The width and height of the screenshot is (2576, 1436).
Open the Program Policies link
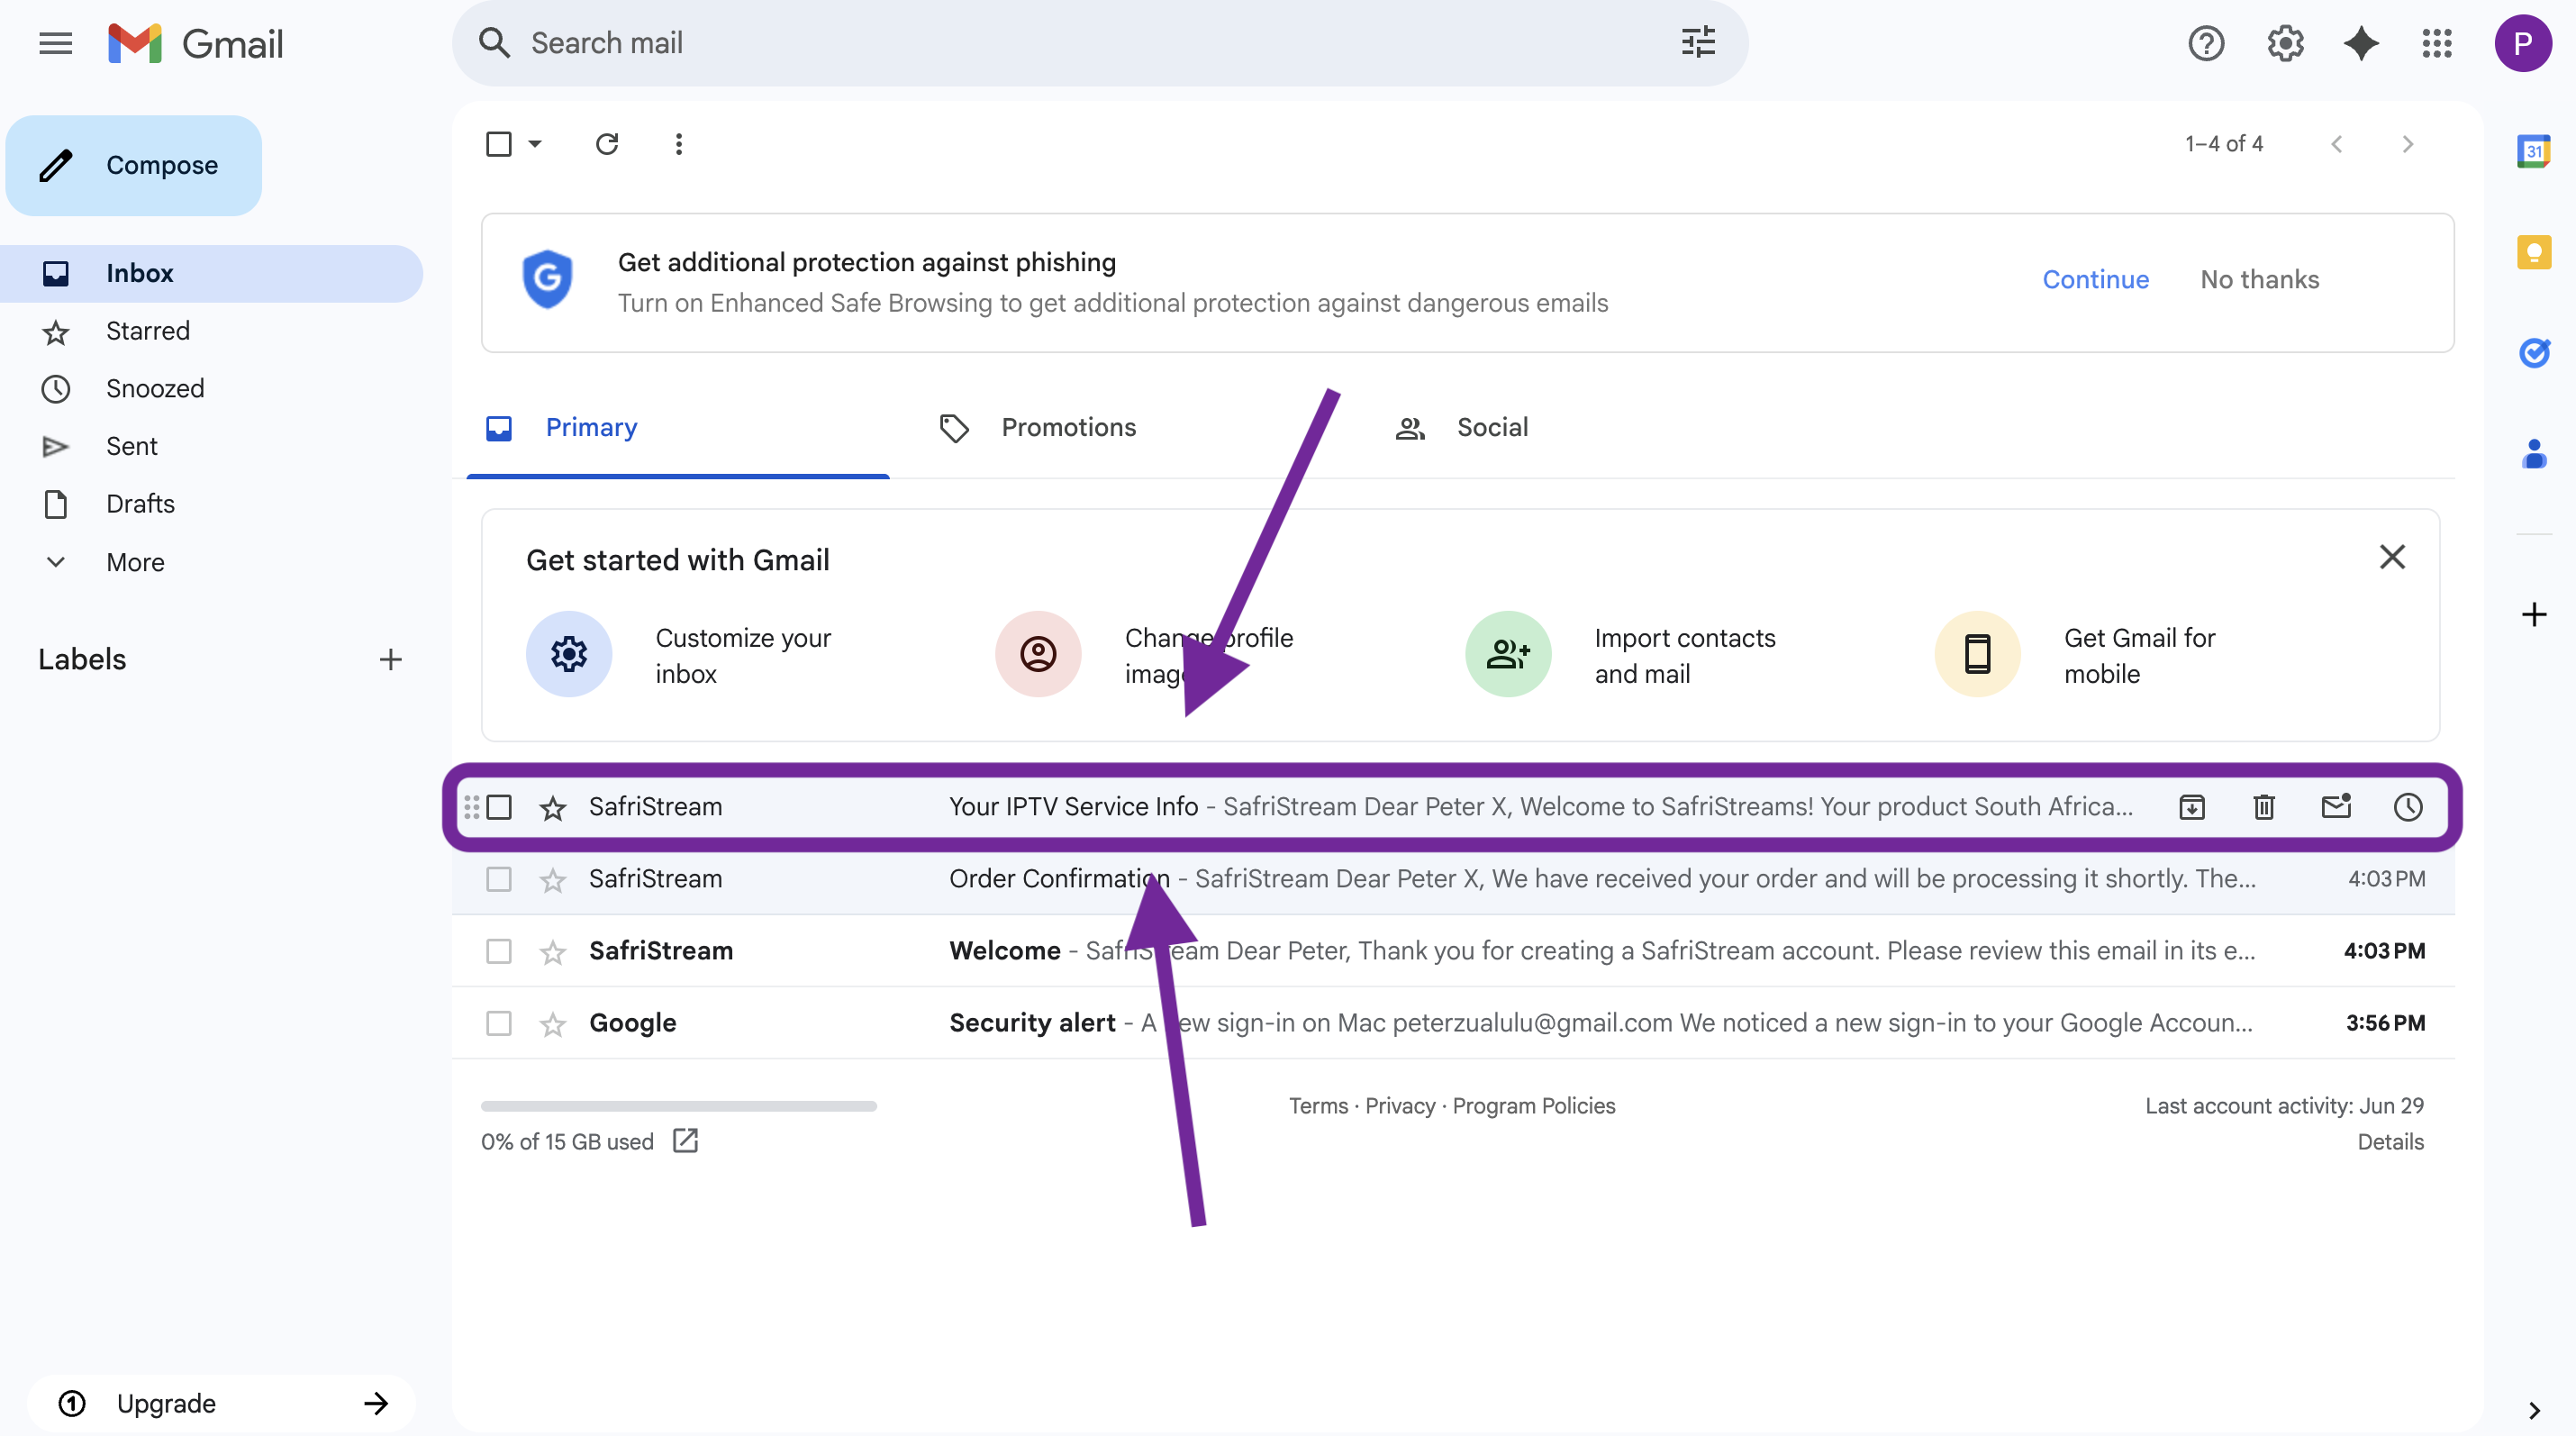[1533, 1105]
